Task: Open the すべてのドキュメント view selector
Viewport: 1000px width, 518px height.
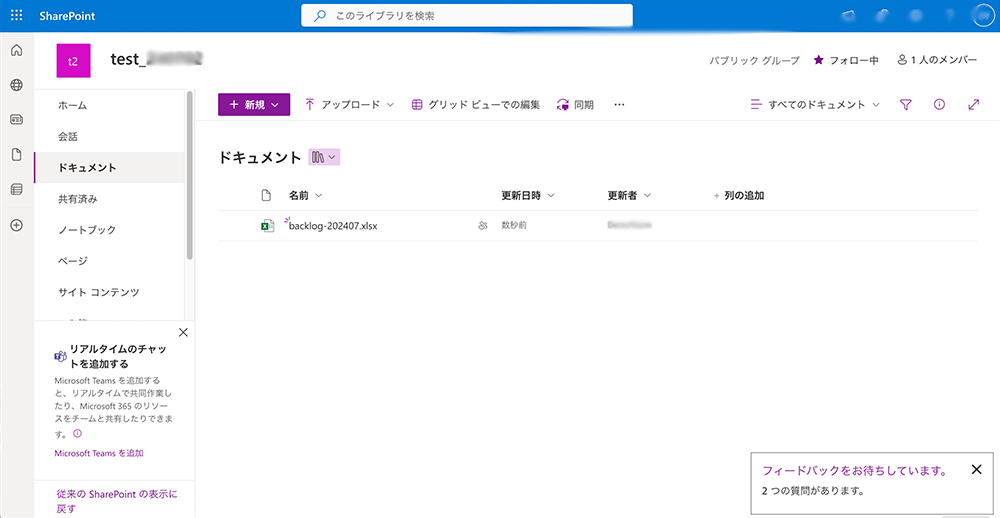Action: point(816,105)
